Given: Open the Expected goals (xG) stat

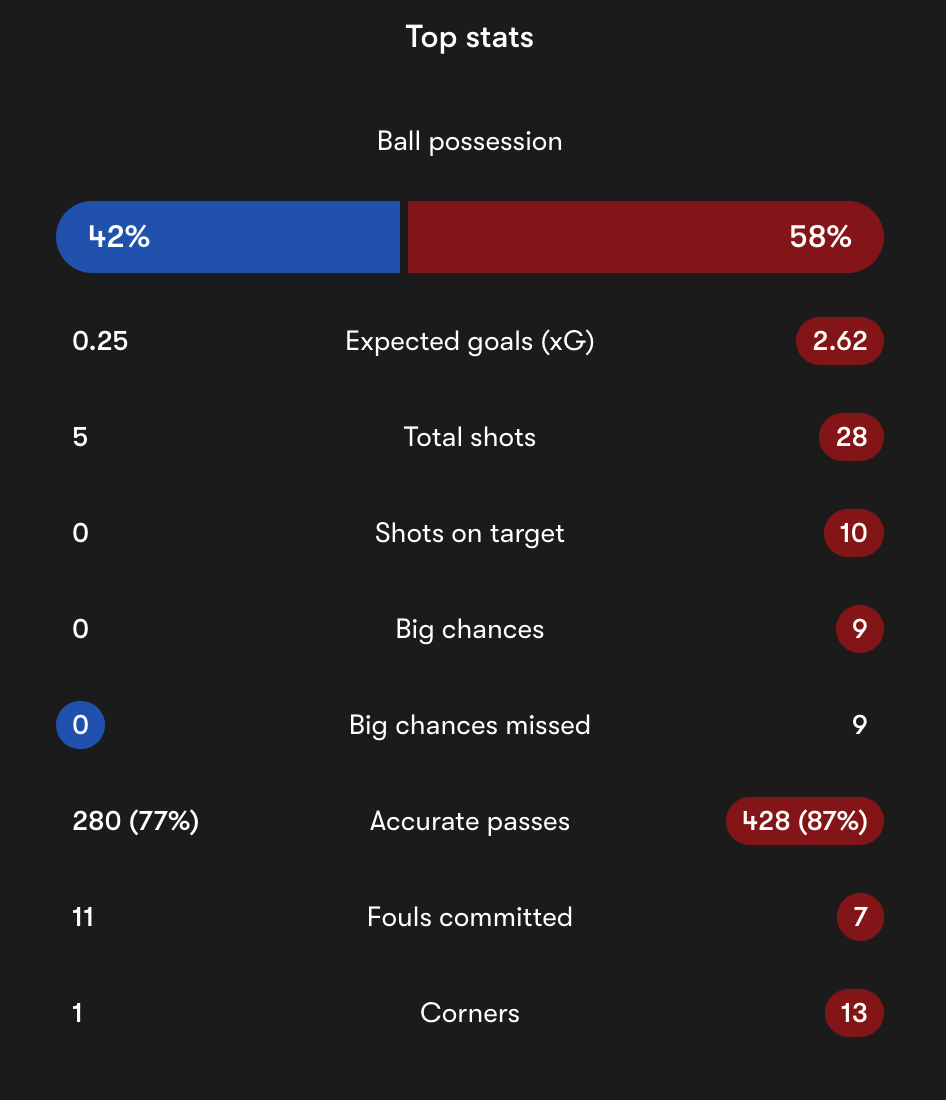Looking at the screenshot, I should point(469,342).
